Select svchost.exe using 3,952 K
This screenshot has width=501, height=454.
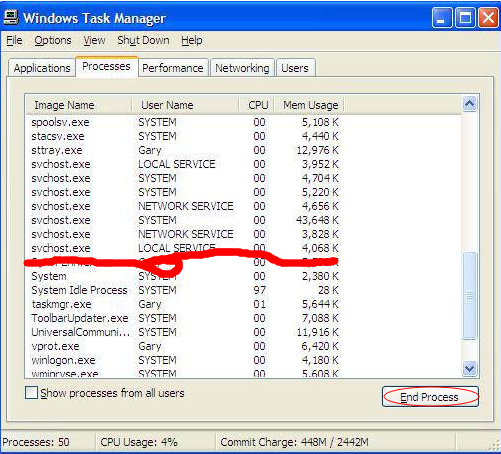[x=185, y=164]
